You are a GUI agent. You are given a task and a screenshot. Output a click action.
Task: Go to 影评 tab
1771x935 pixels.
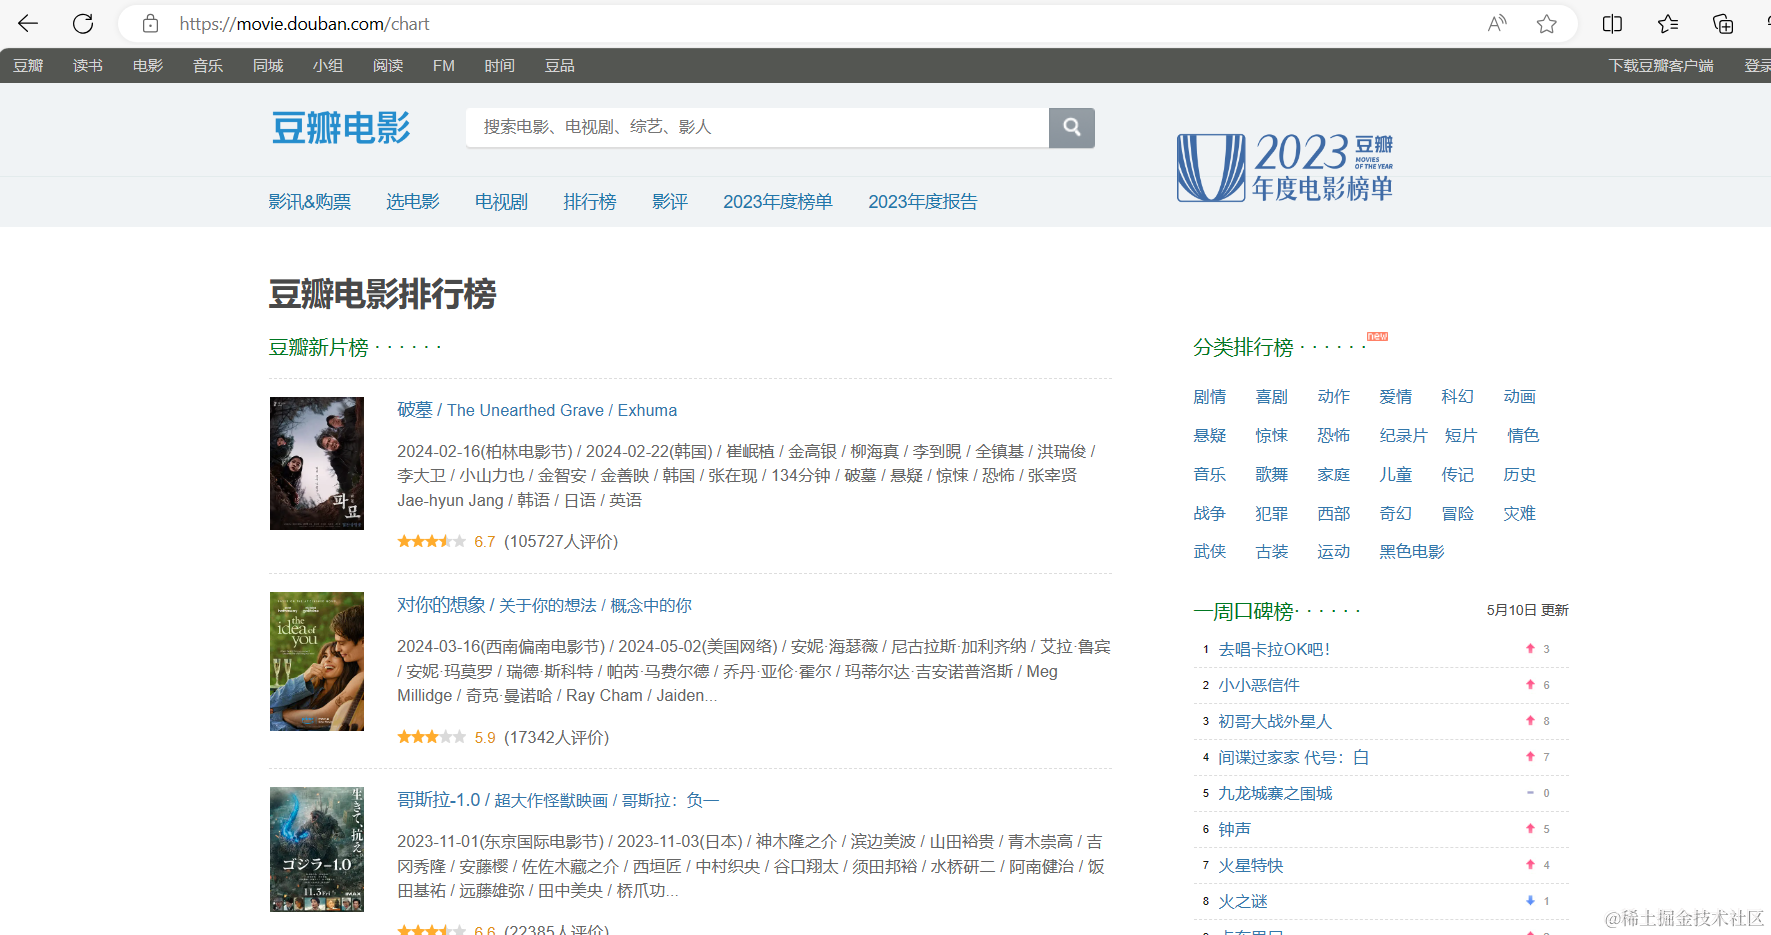click(670, 202)
